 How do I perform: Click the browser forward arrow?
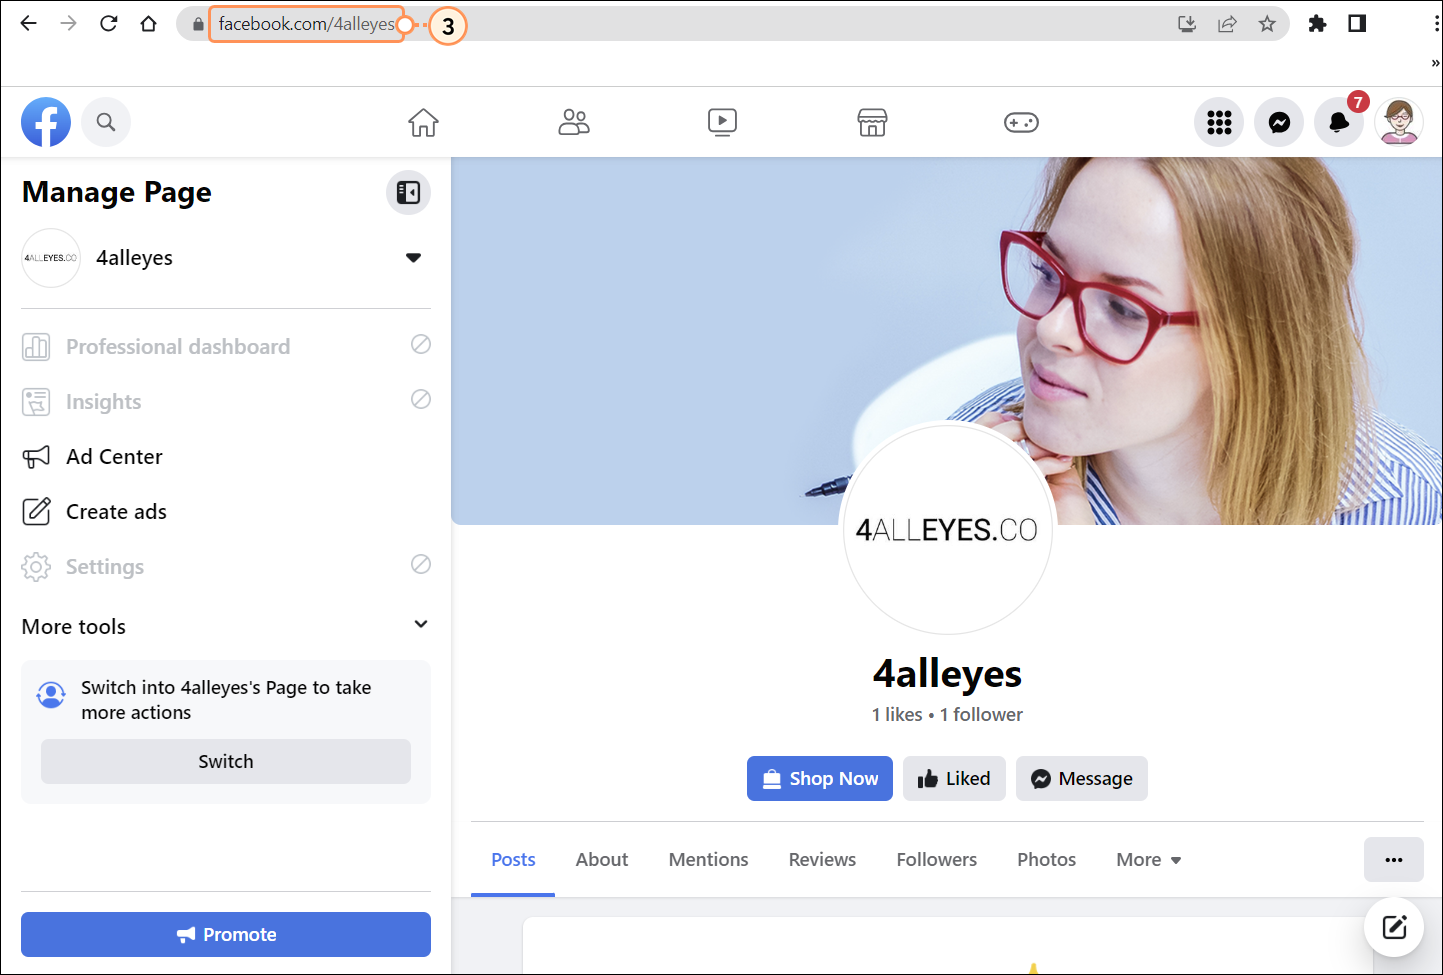pyautogui.click(x=68, y=23)
